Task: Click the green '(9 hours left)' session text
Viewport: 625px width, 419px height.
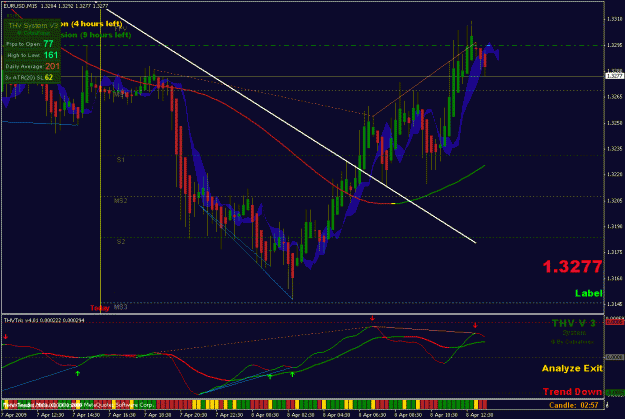Action: pos(106,35)
